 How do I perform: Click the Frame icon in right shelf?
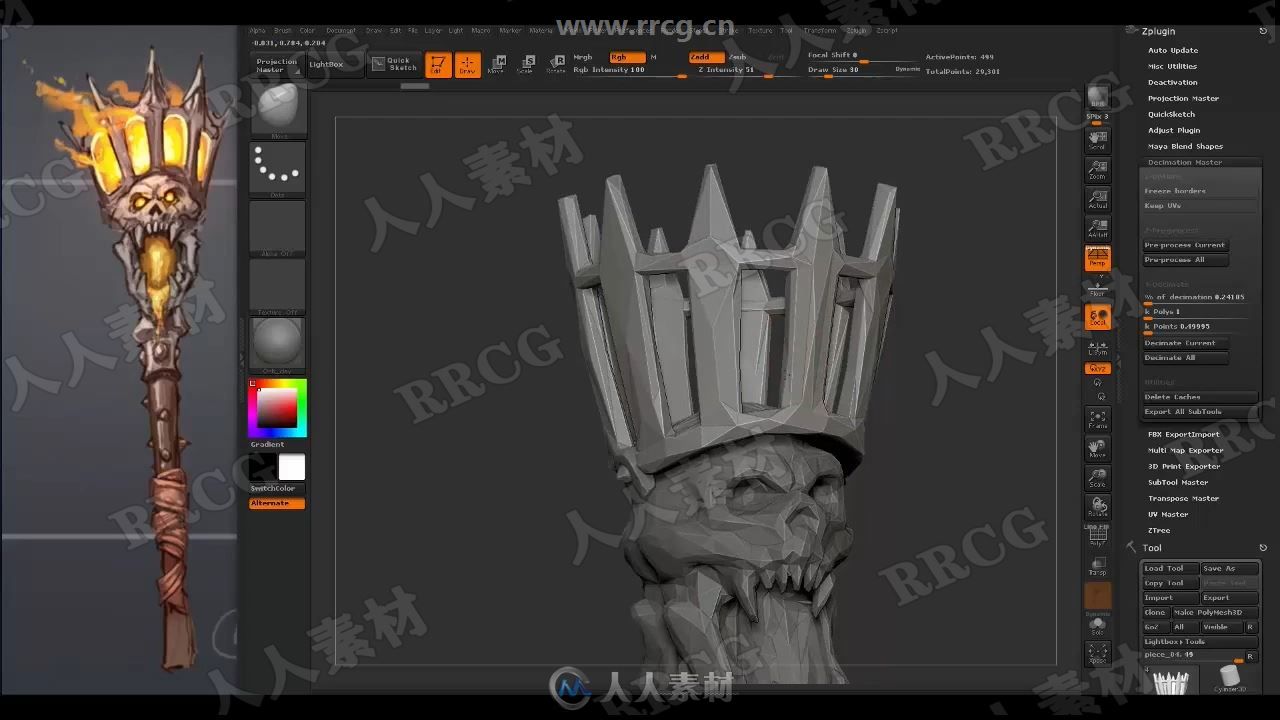pos(1098,419)
